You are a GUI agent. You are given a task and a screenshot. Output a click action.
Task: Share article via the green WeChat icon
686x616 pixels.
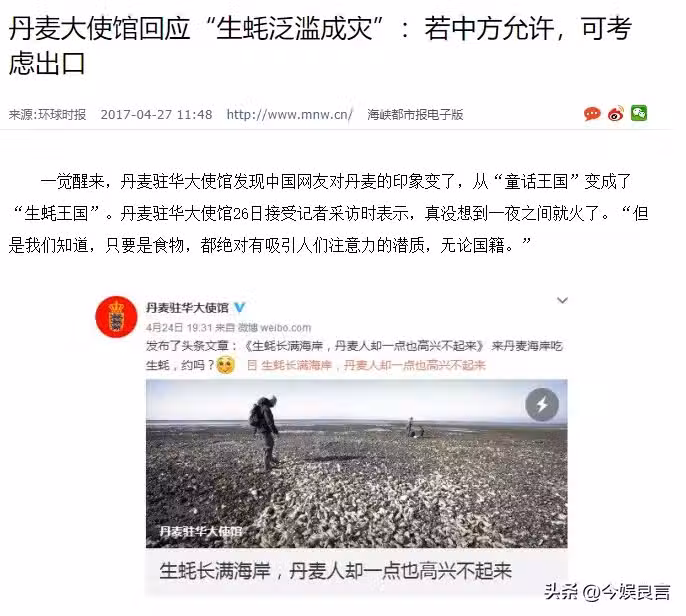pos(639,113)
